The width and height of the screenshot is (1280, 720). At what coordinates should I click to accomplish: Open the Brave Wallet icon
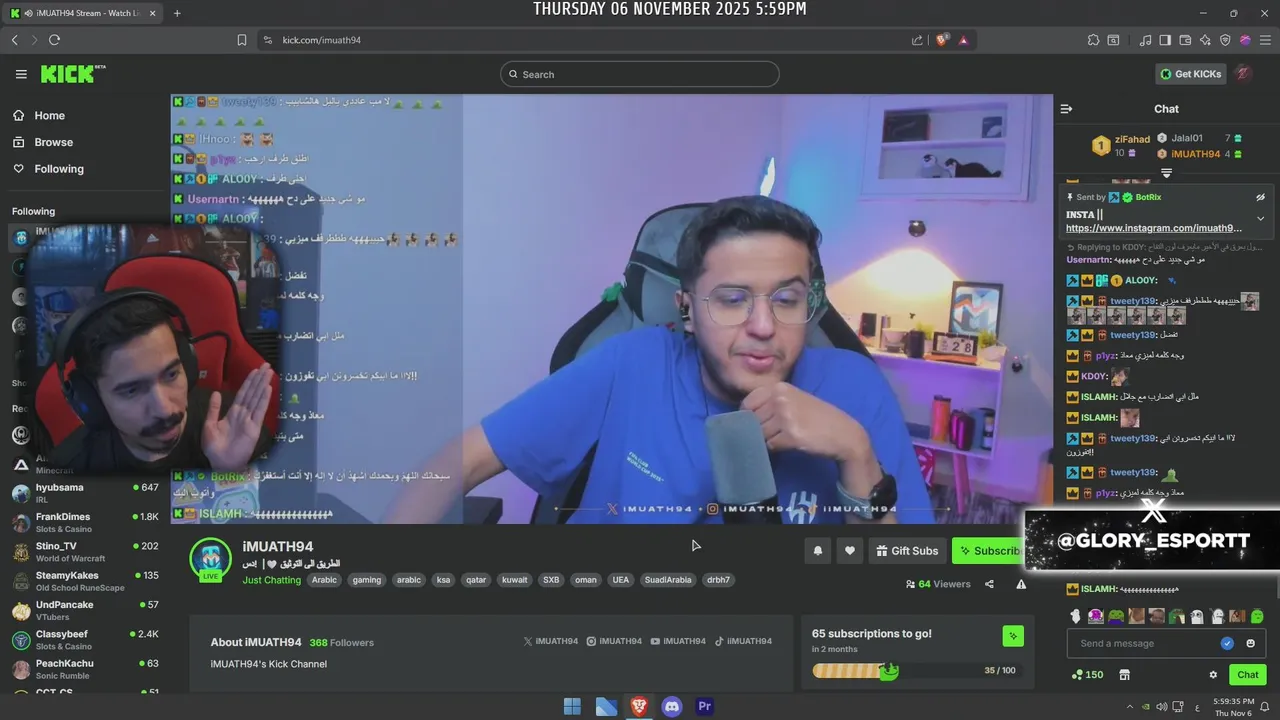tap(1185, 40)
